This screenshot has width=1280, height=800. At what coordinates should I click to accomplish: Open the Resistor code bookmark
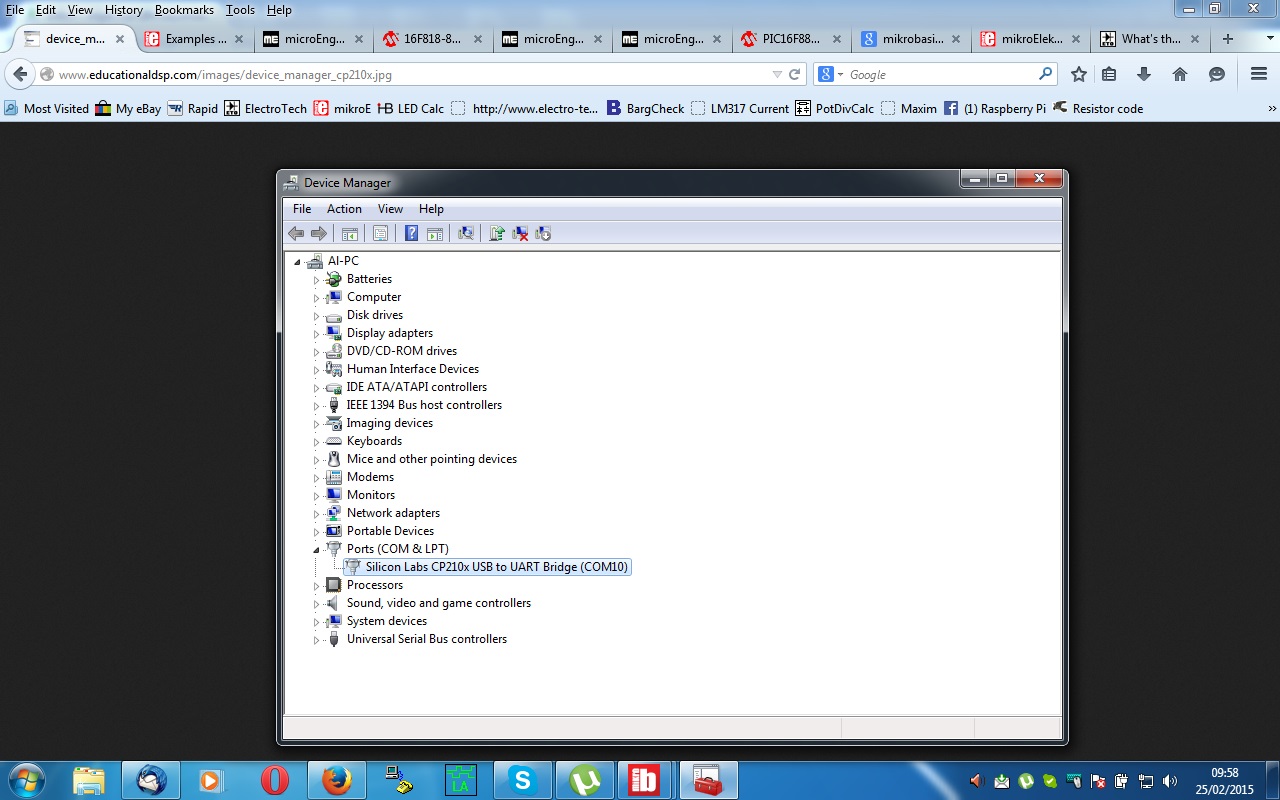tap(1098, 108)
